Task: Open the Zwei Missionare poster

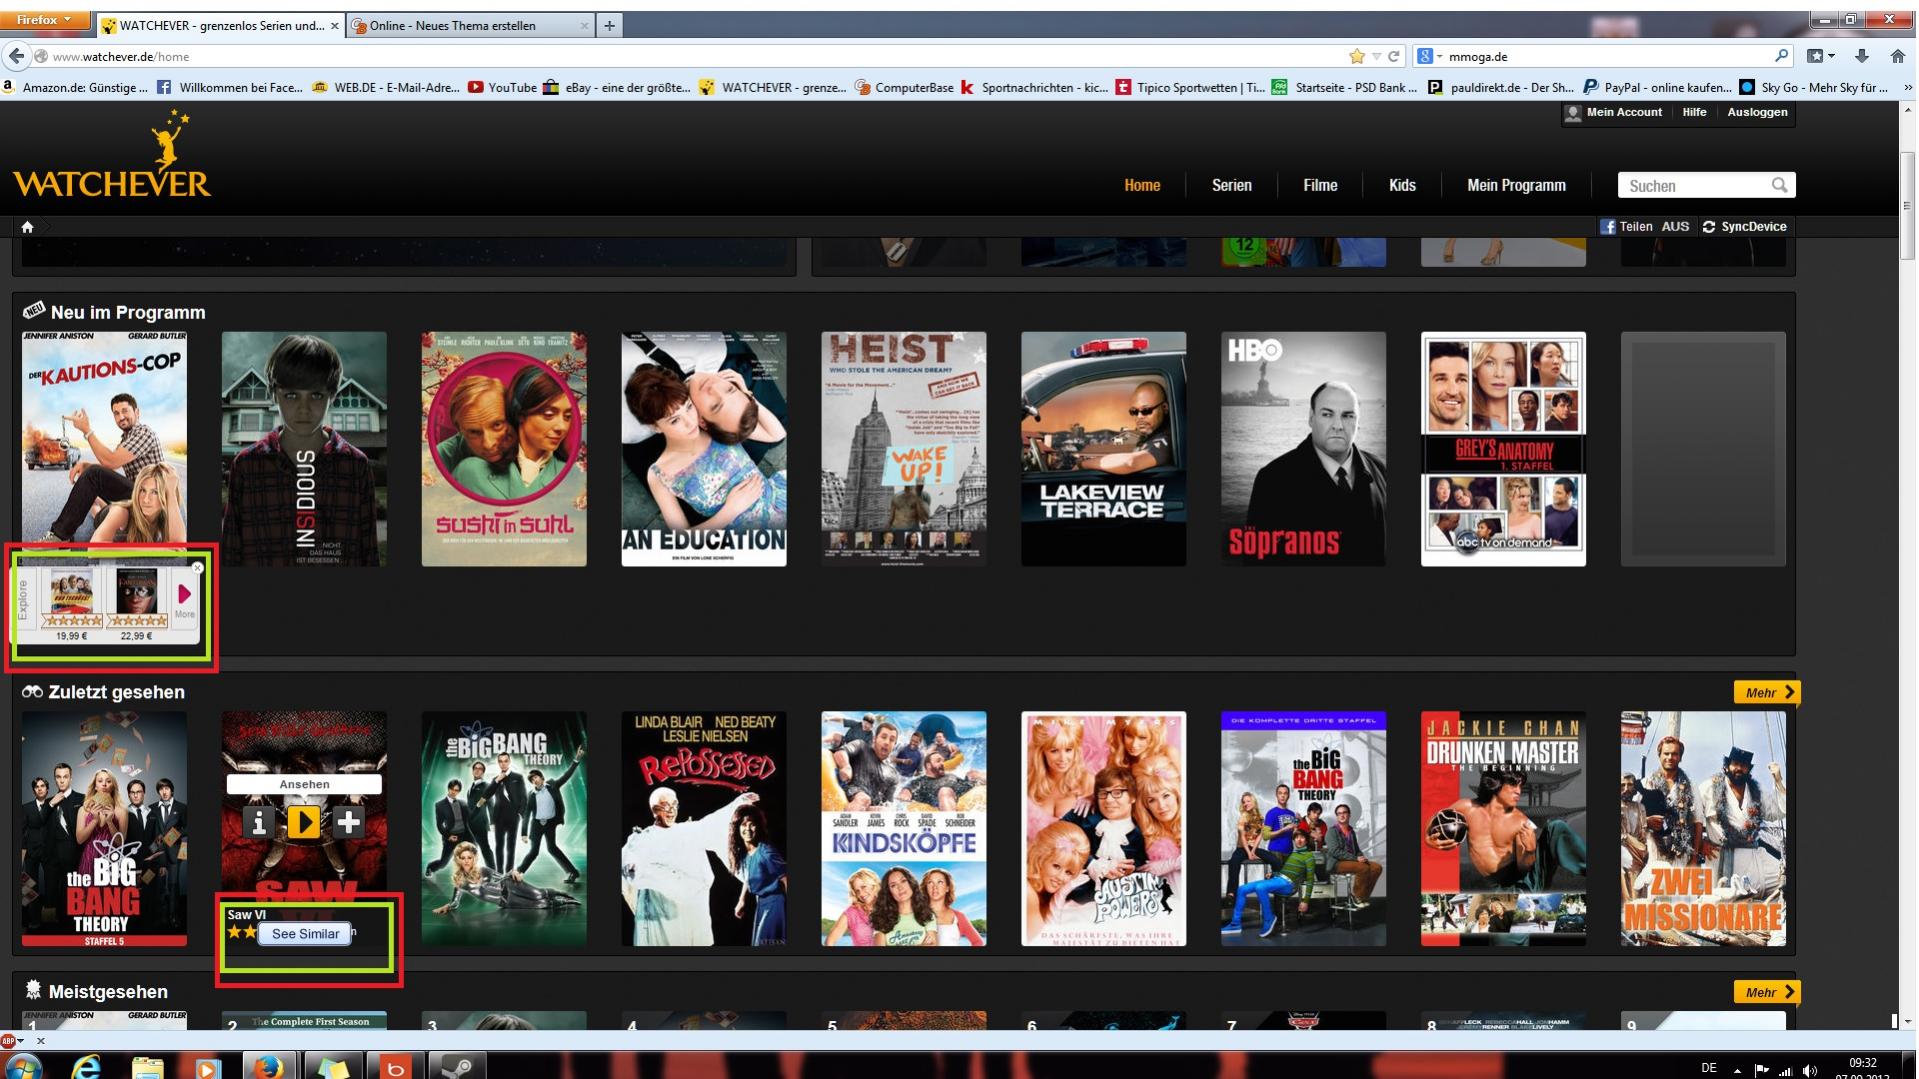Action: click(1704, 829)
